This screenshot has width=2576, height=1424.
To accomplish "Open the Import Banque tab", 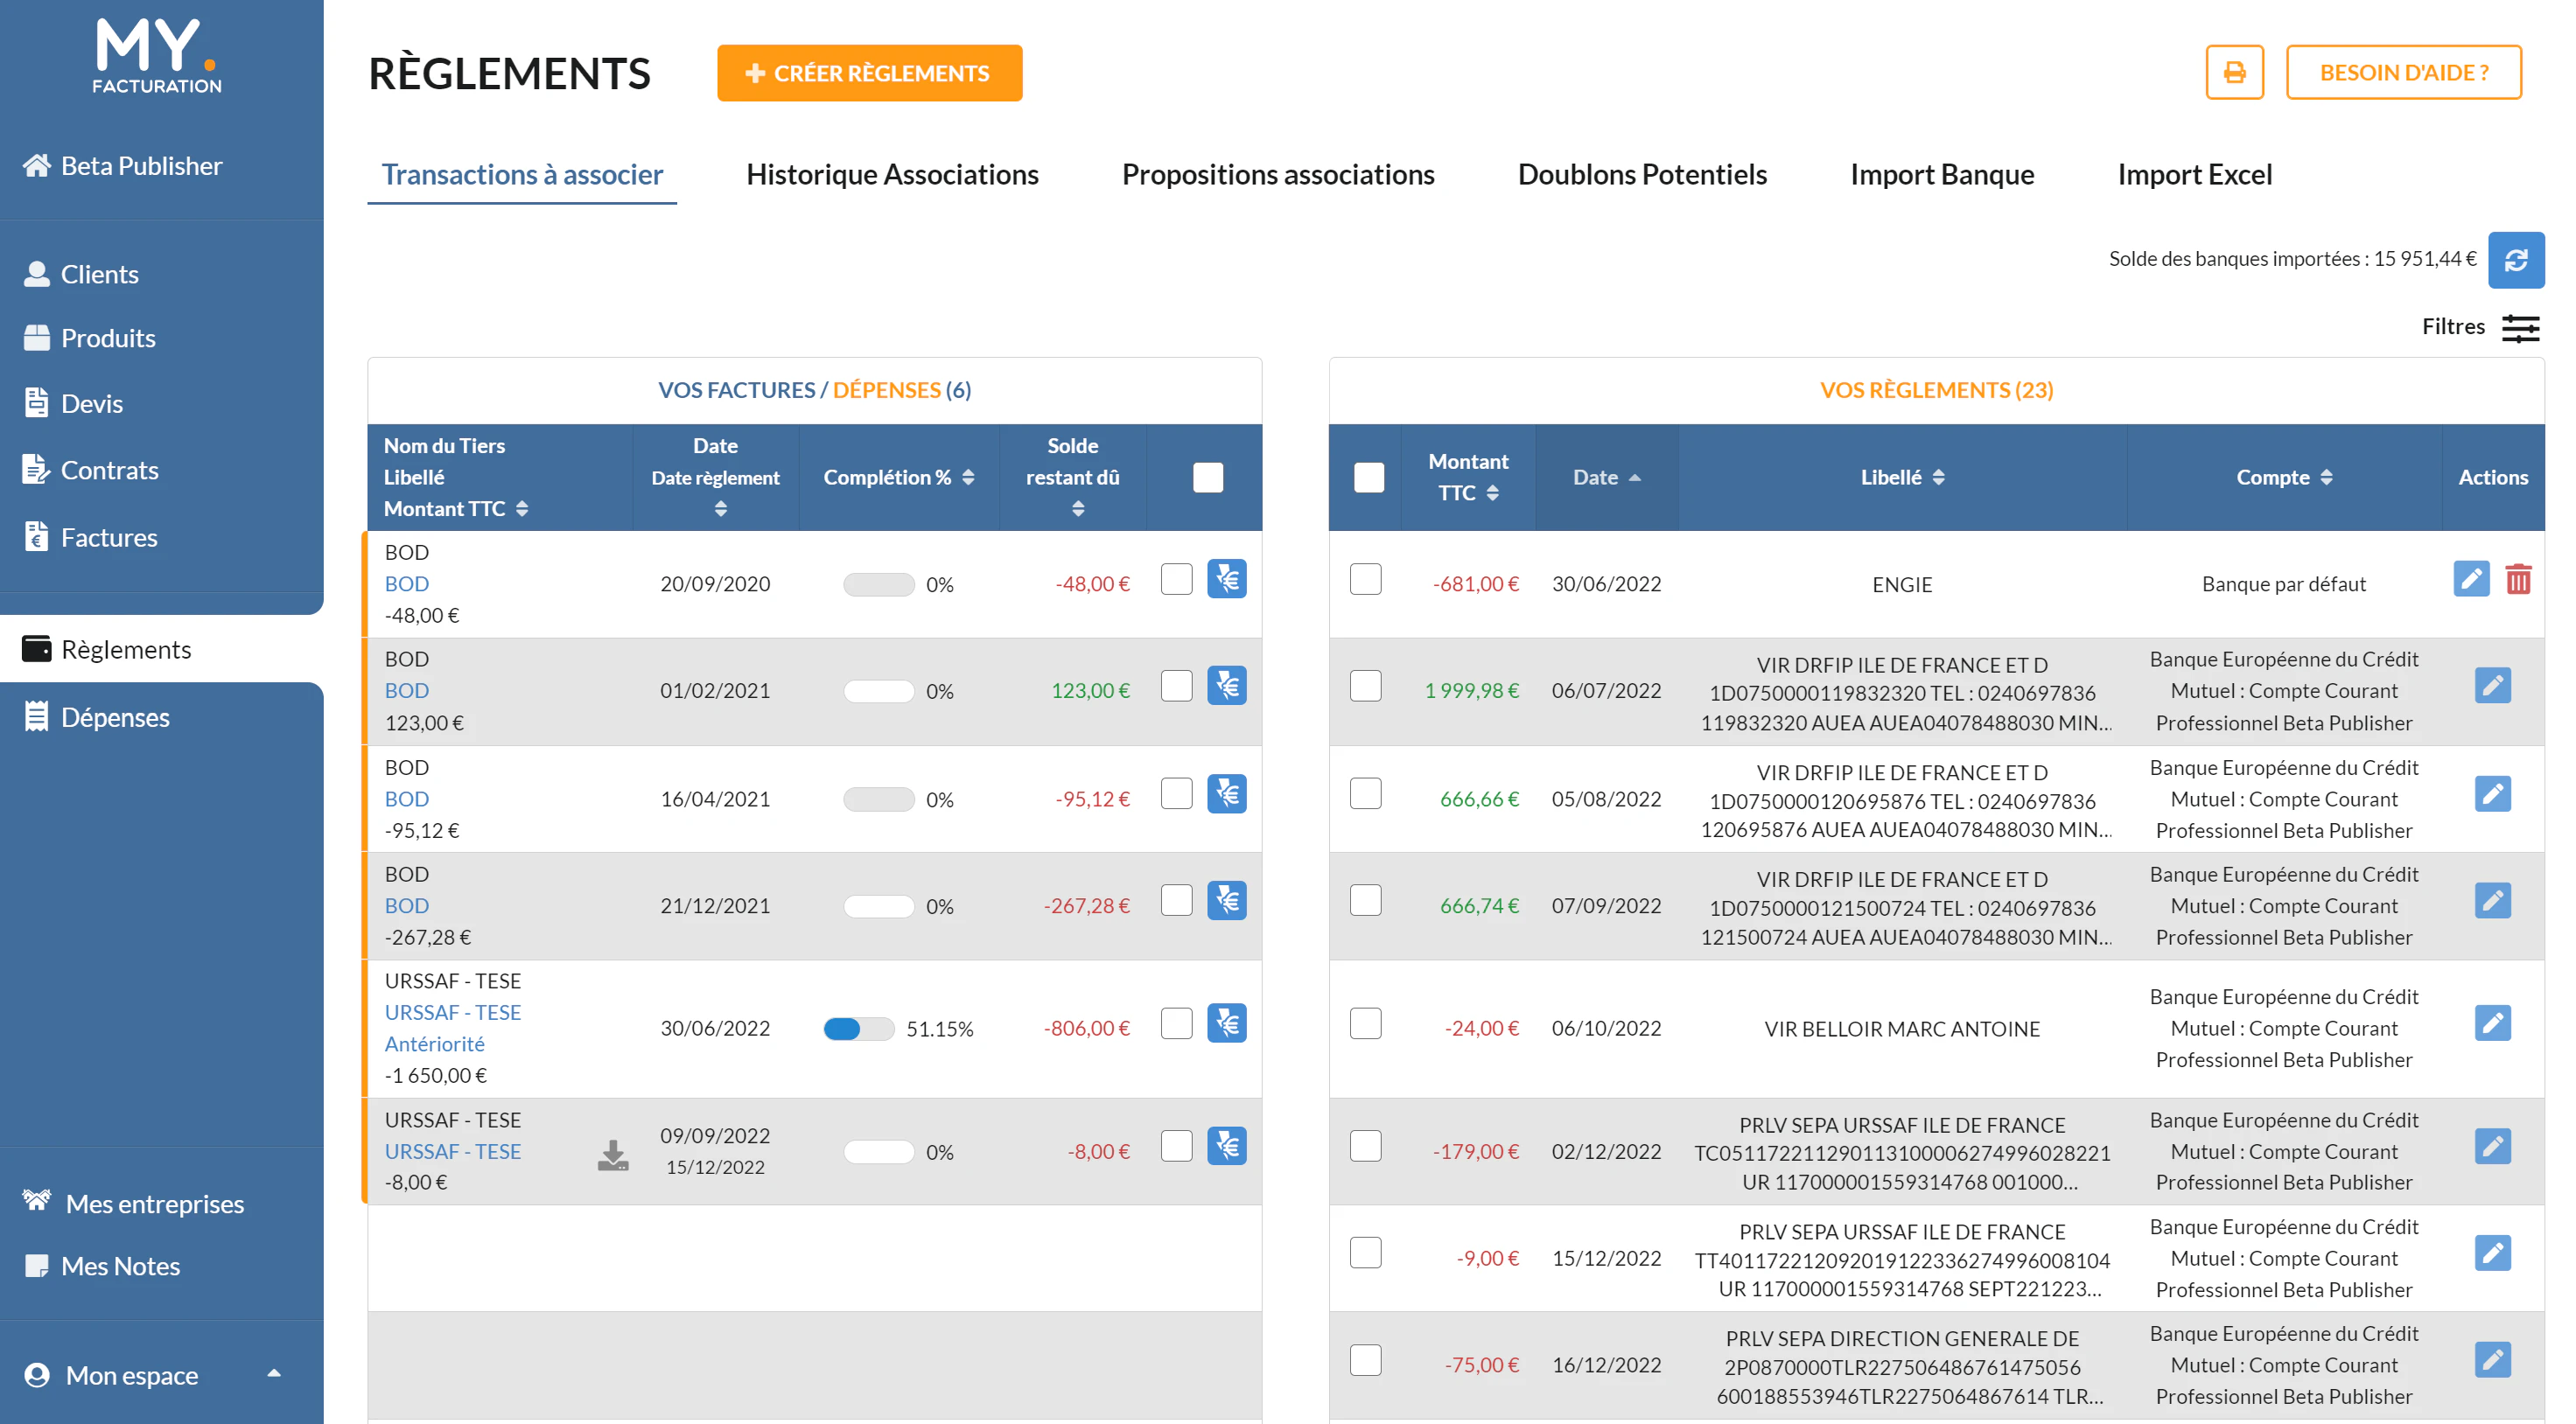I will tap(1942, 175).
